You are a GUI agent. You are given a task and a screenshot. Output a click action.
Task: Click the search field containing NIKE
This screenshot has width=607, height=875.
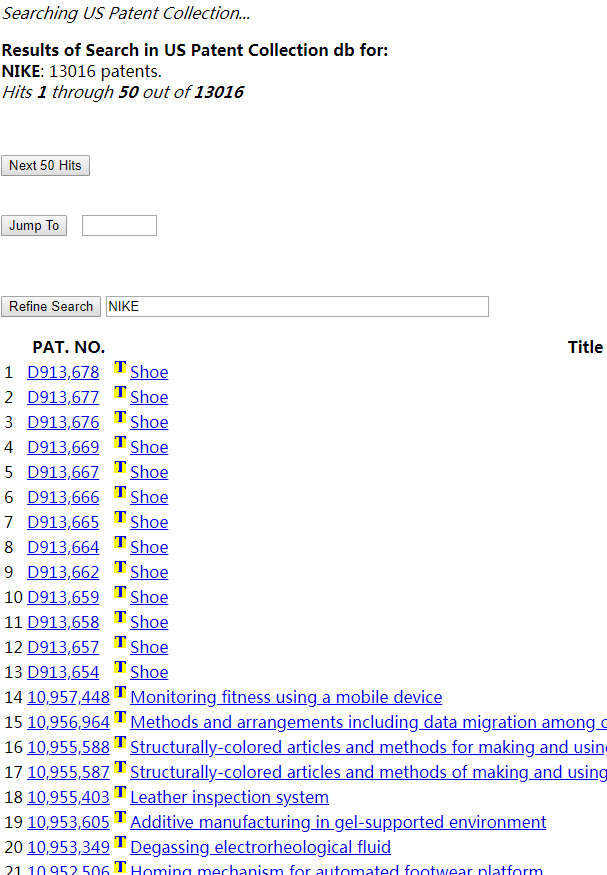tap(297, 307)
